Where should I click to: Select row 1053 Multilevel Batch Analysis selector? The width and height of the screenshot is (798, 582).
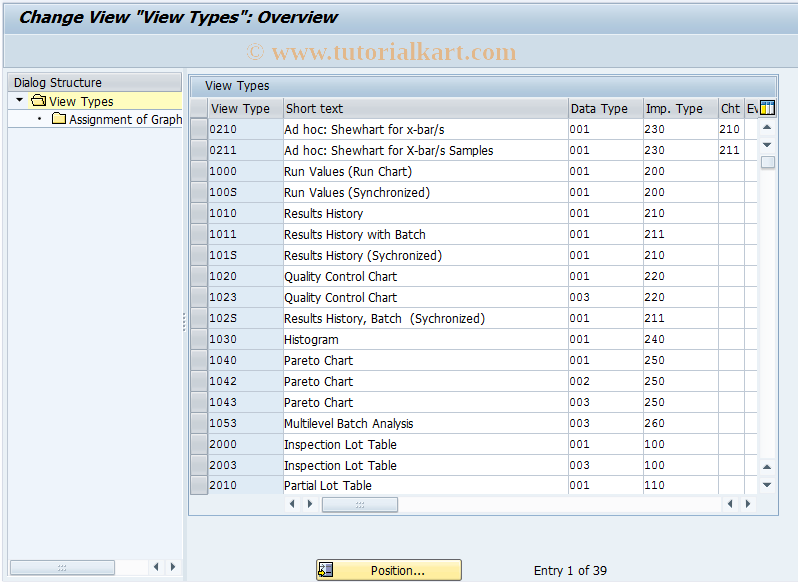pos(199,423)
